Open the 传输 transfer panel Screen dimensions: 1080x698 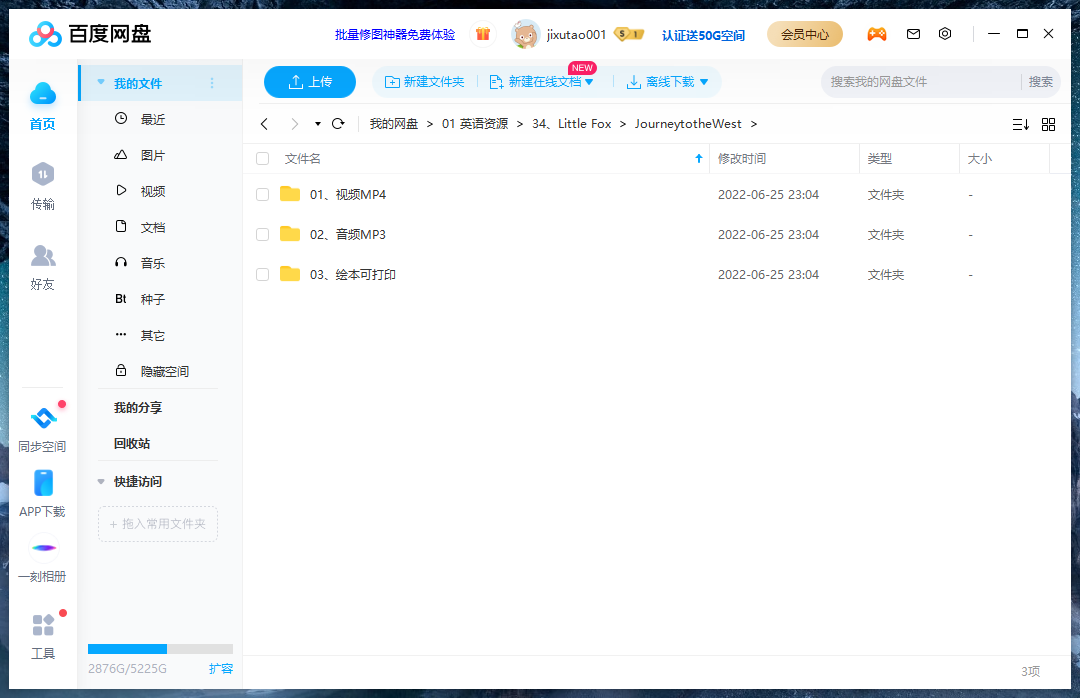click(x=43, y=185)
